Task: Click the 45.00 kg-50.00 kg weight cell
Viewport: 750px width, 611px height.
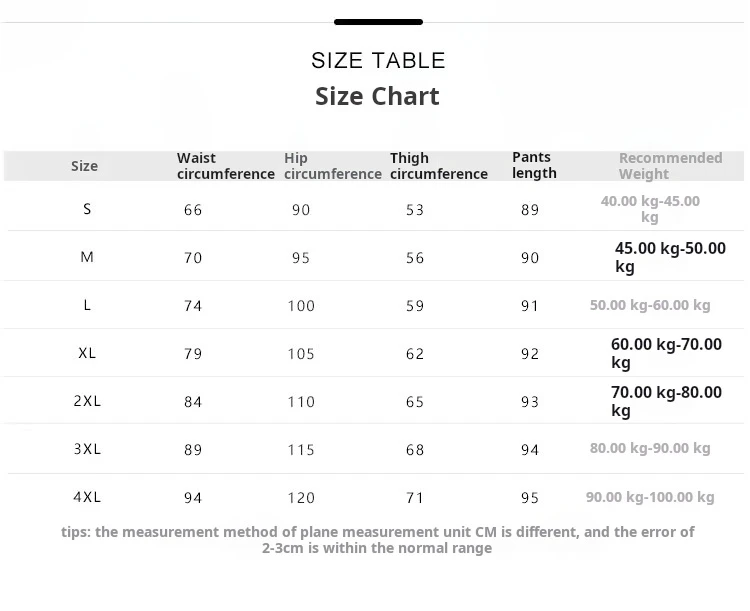Action: pyautogui.click(x=670, y=257)
